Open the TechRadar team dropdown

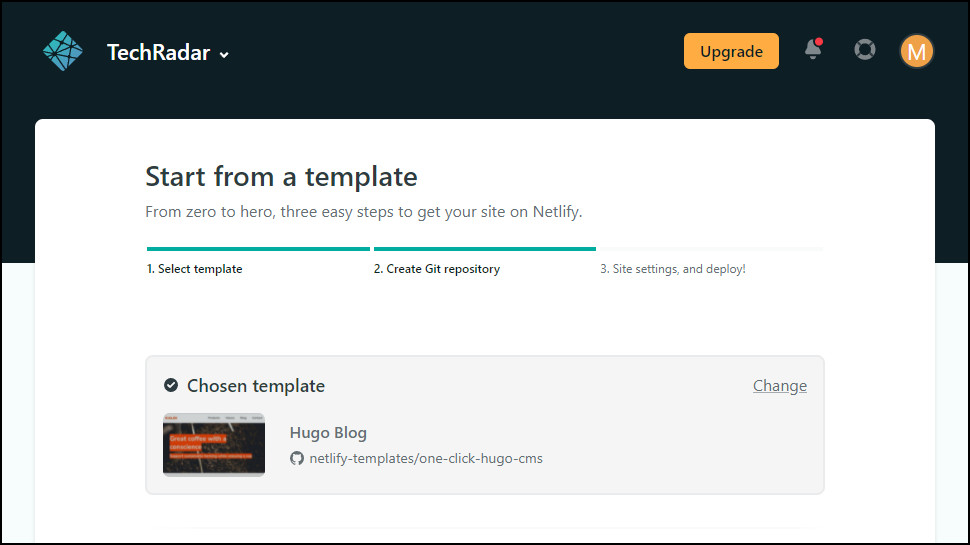168,53
